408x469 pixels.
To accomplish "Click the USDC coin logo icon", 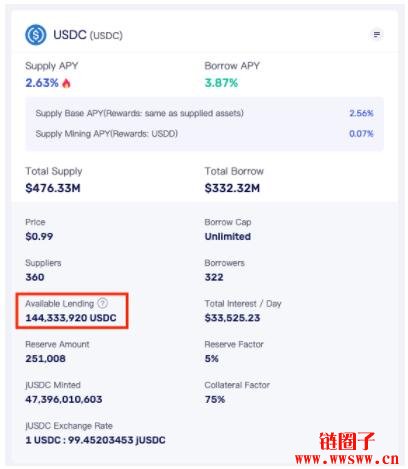I will pyautogui.click(x=36, y=35).
